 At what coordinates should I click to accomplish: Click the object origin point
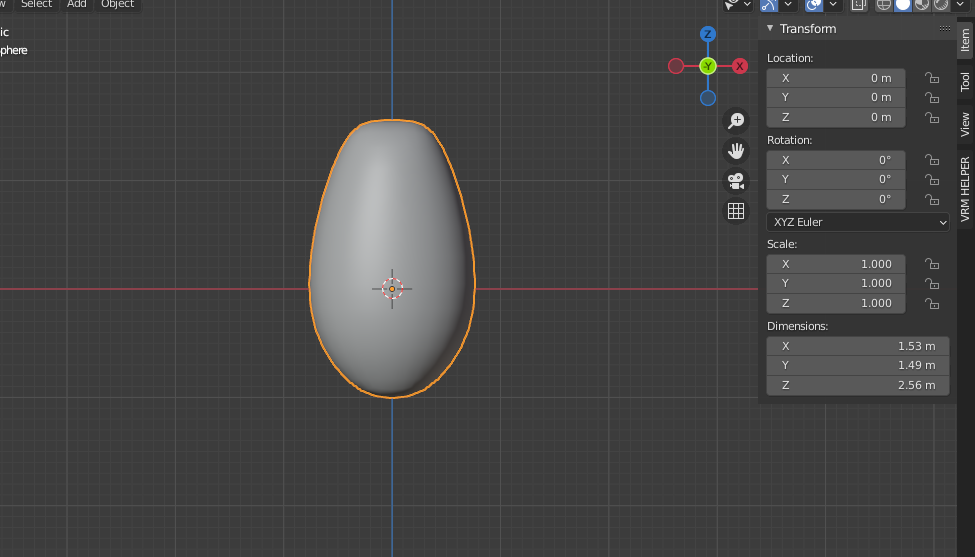pos(392,289)
